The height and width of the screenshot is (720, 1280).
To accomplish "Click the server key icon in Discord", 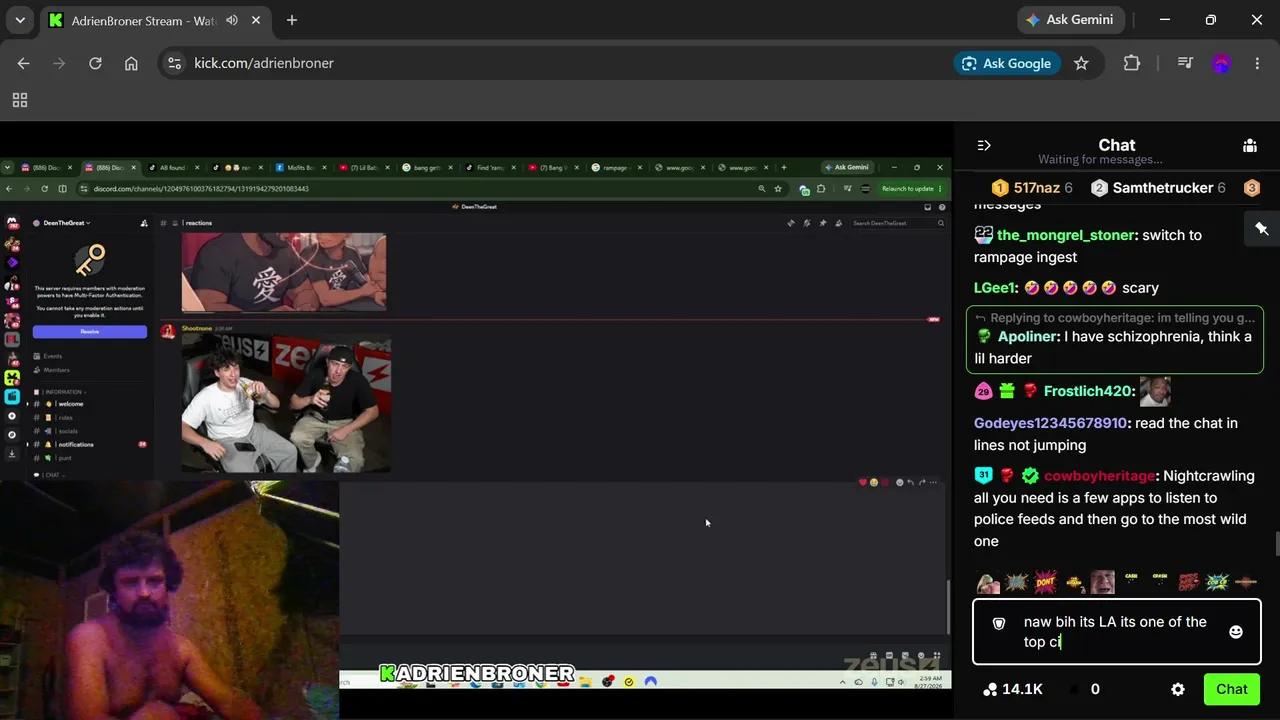I will point(90,260).
